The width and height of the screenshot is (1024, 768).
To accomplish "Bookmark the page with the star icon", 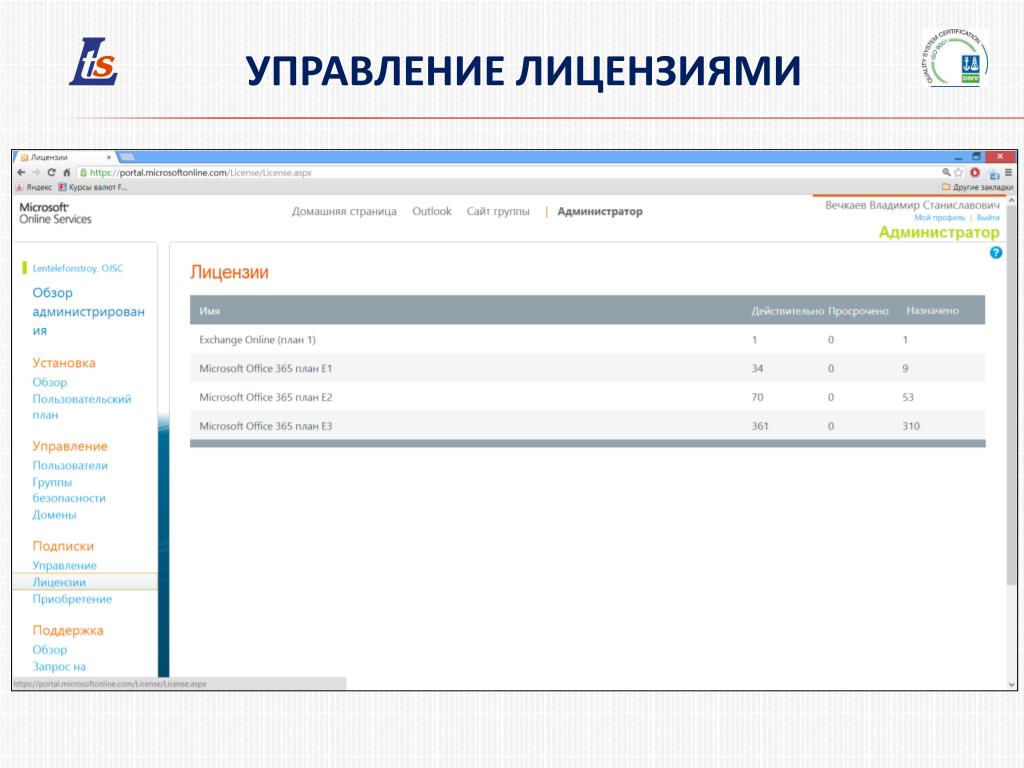I will (x=958, y=172).
